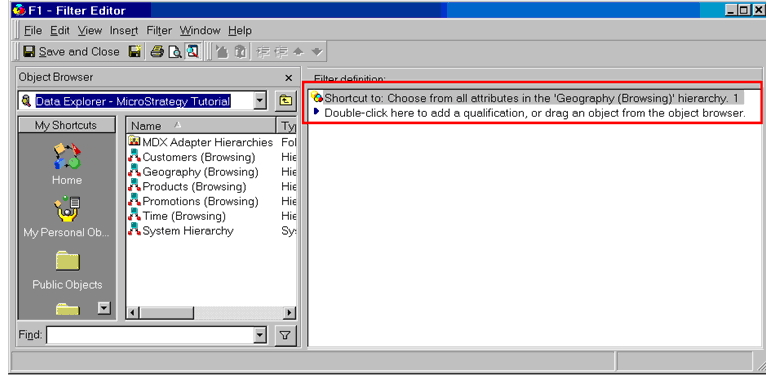Close the Object Browser pane

pos(288,78)
